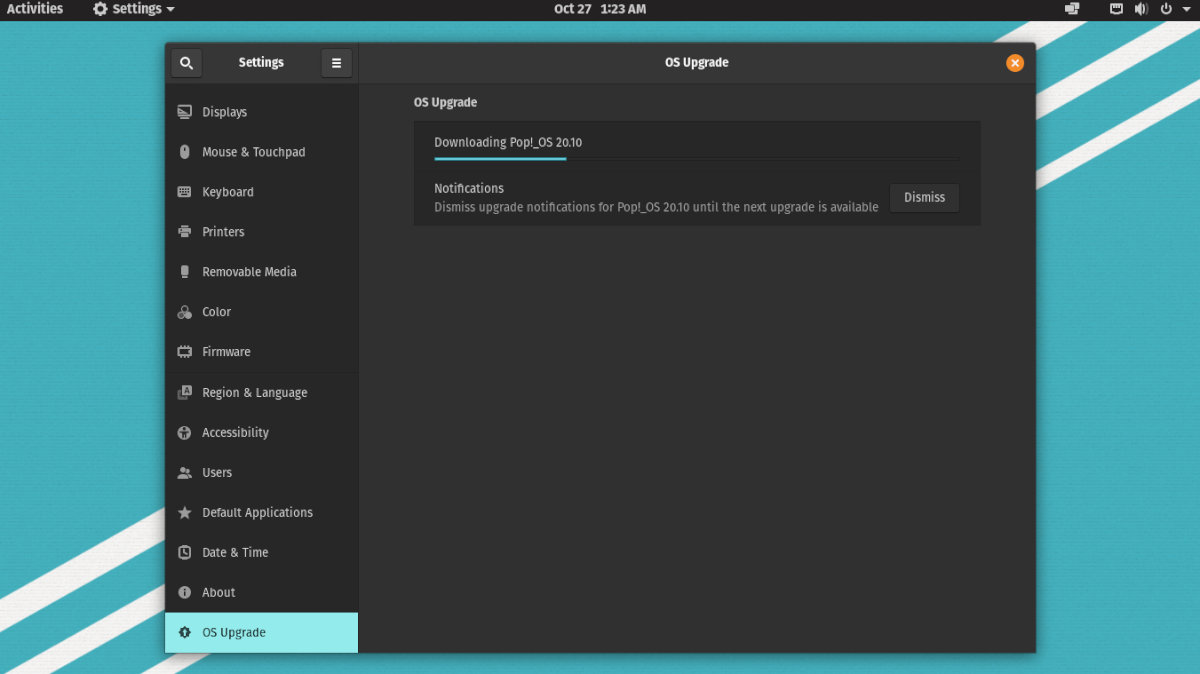Select Date & Time in the sidebar
1200x674 pixels.
click(x=234, y=552)
